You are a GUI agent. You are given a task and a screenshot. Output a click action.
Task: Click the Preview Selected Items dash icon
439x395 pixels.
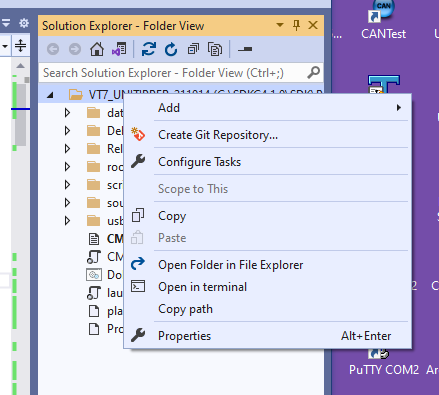[x=245, y=49]
